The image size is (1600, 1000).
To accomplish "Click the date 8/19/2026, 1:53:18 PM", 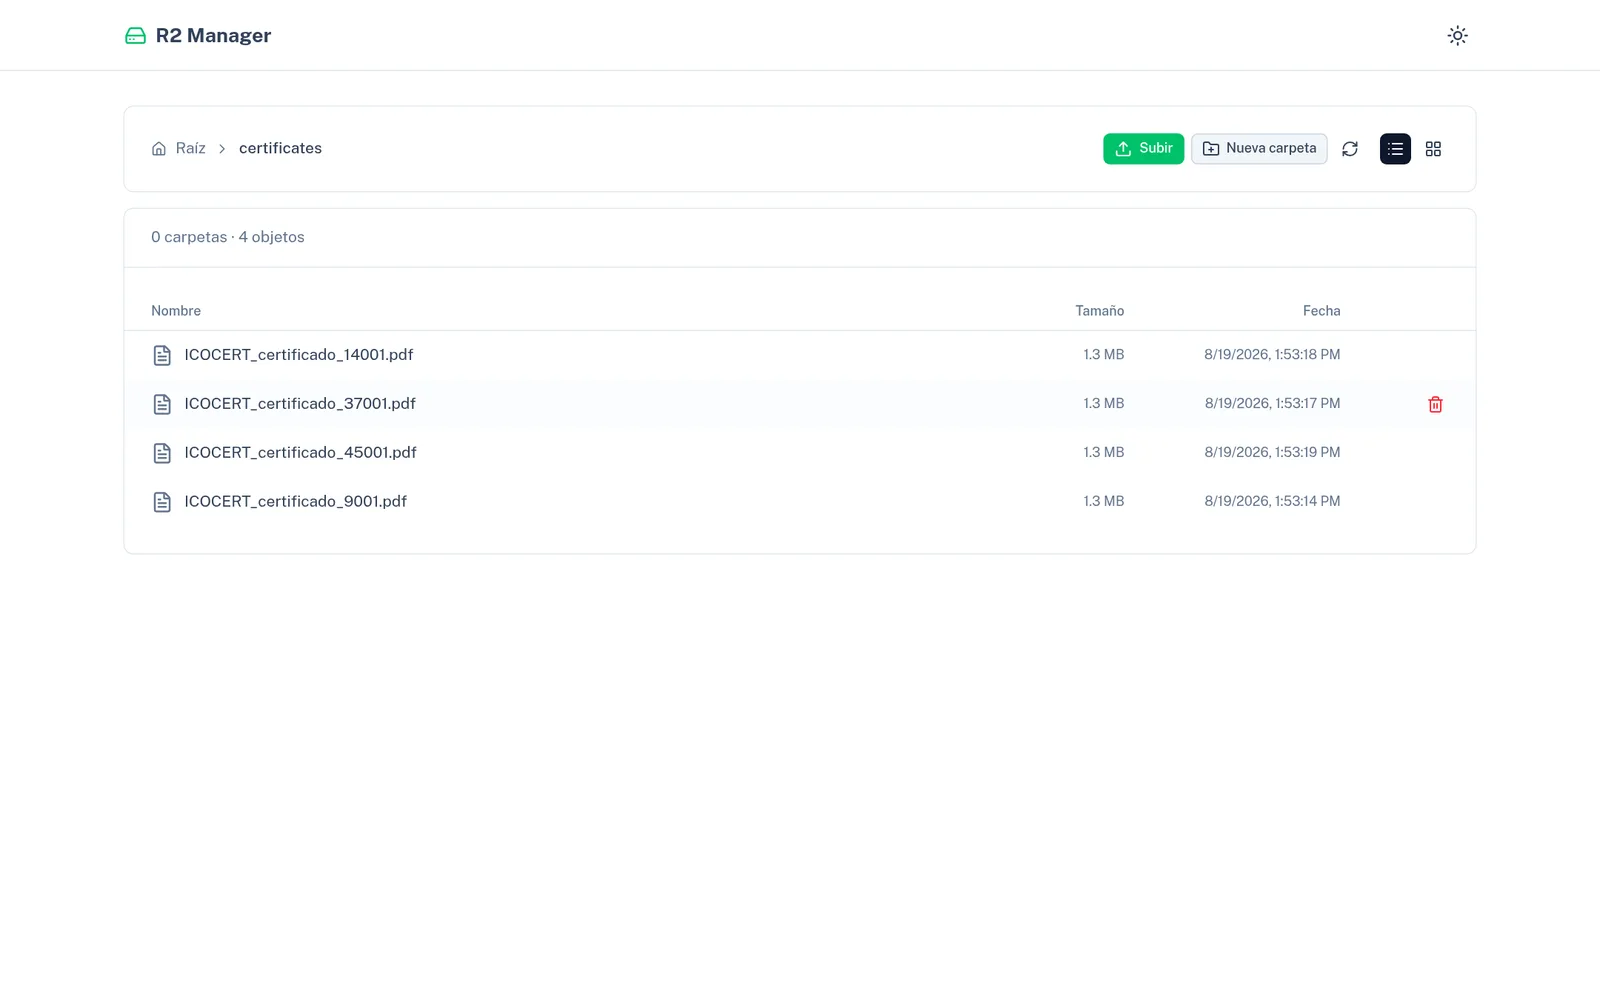I will pos(1272,355).
